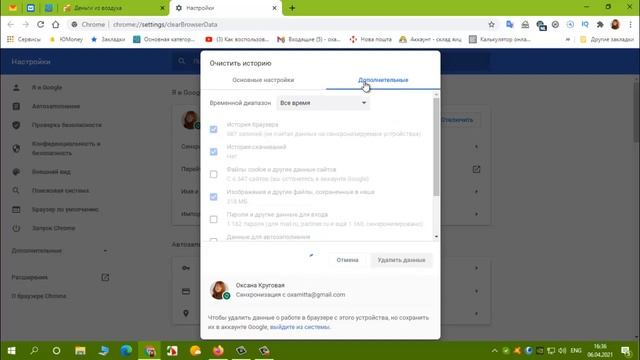
Task: Click ENG language indicator in tray
Action: [576, 350]
